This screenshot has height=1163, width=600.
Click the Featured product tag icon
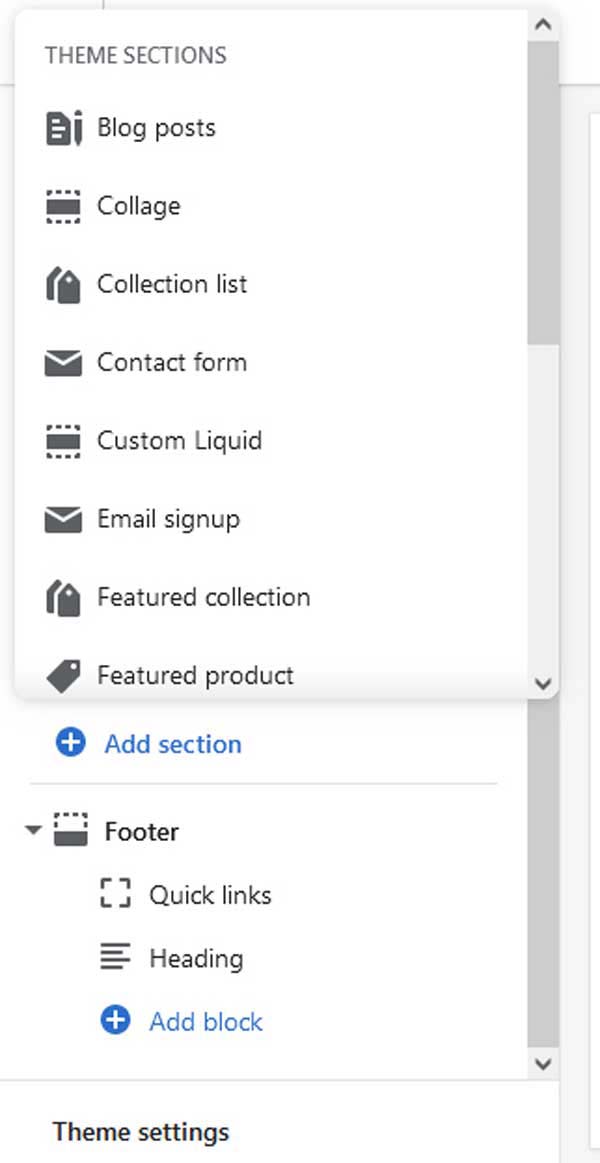(x=63, y=676)
